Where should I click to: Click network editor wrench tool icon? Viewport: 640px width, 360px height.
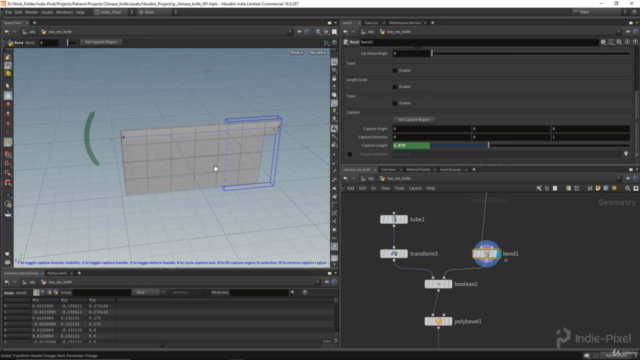pos(539,188)
